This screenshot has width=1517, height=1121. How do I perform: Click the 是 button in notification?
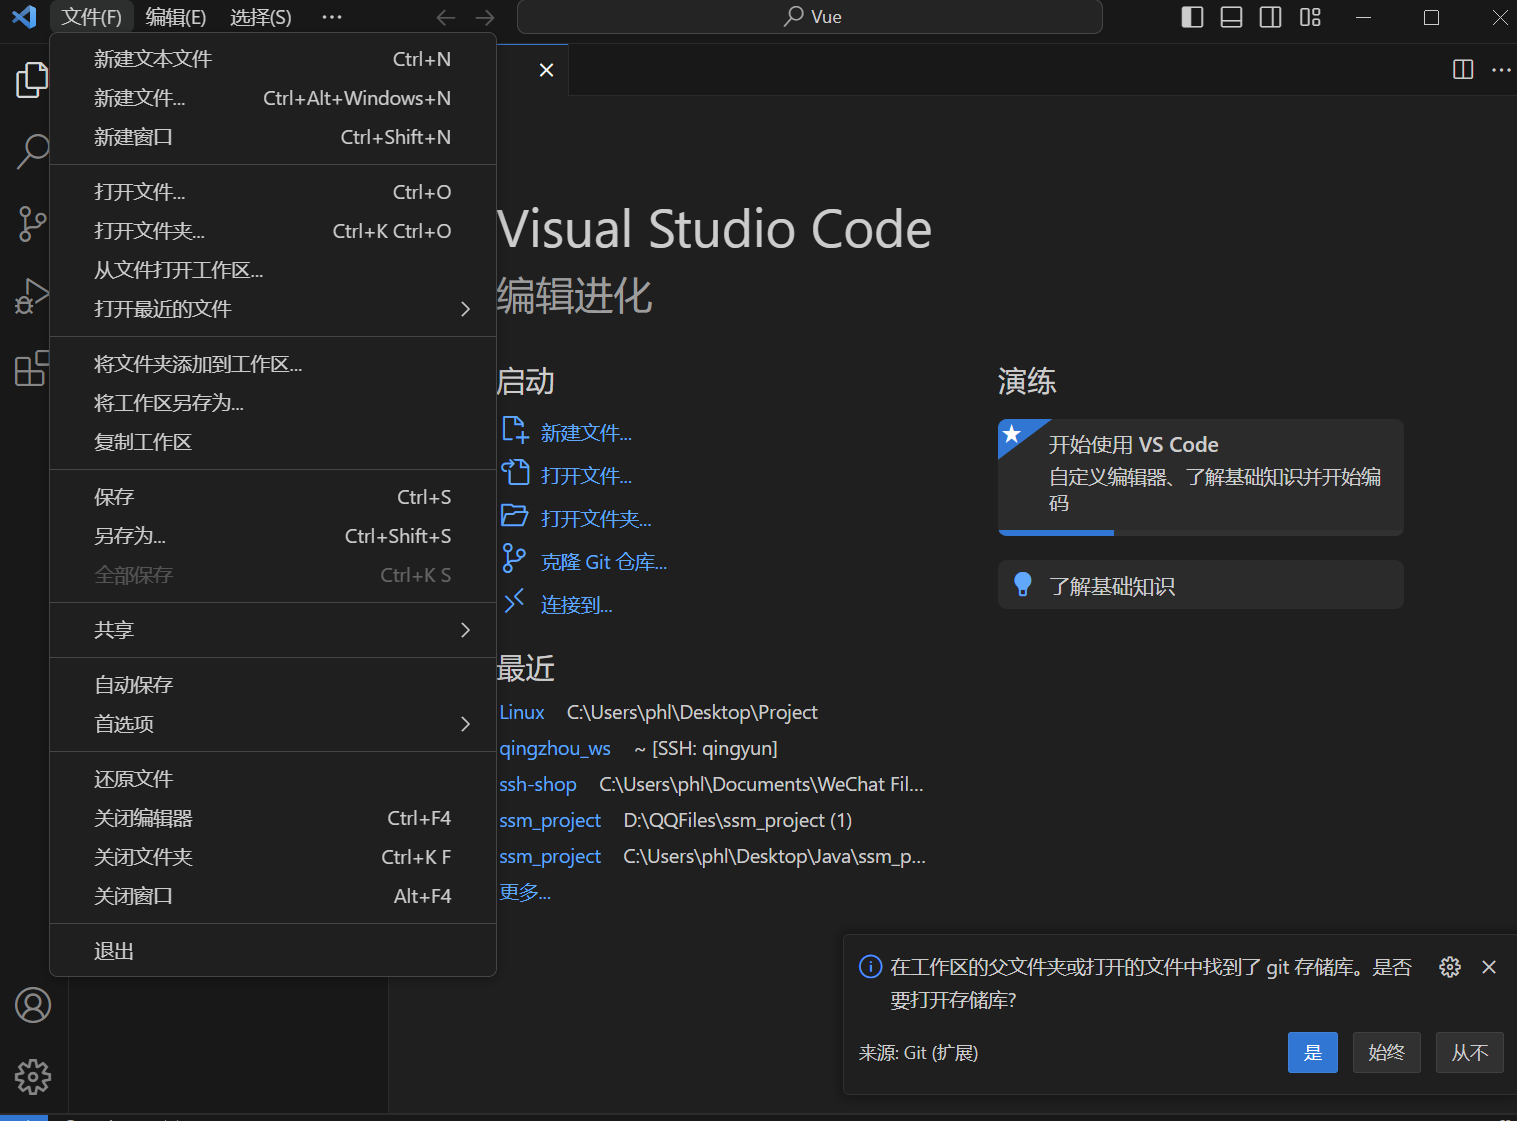(x=1313, y=1052)
